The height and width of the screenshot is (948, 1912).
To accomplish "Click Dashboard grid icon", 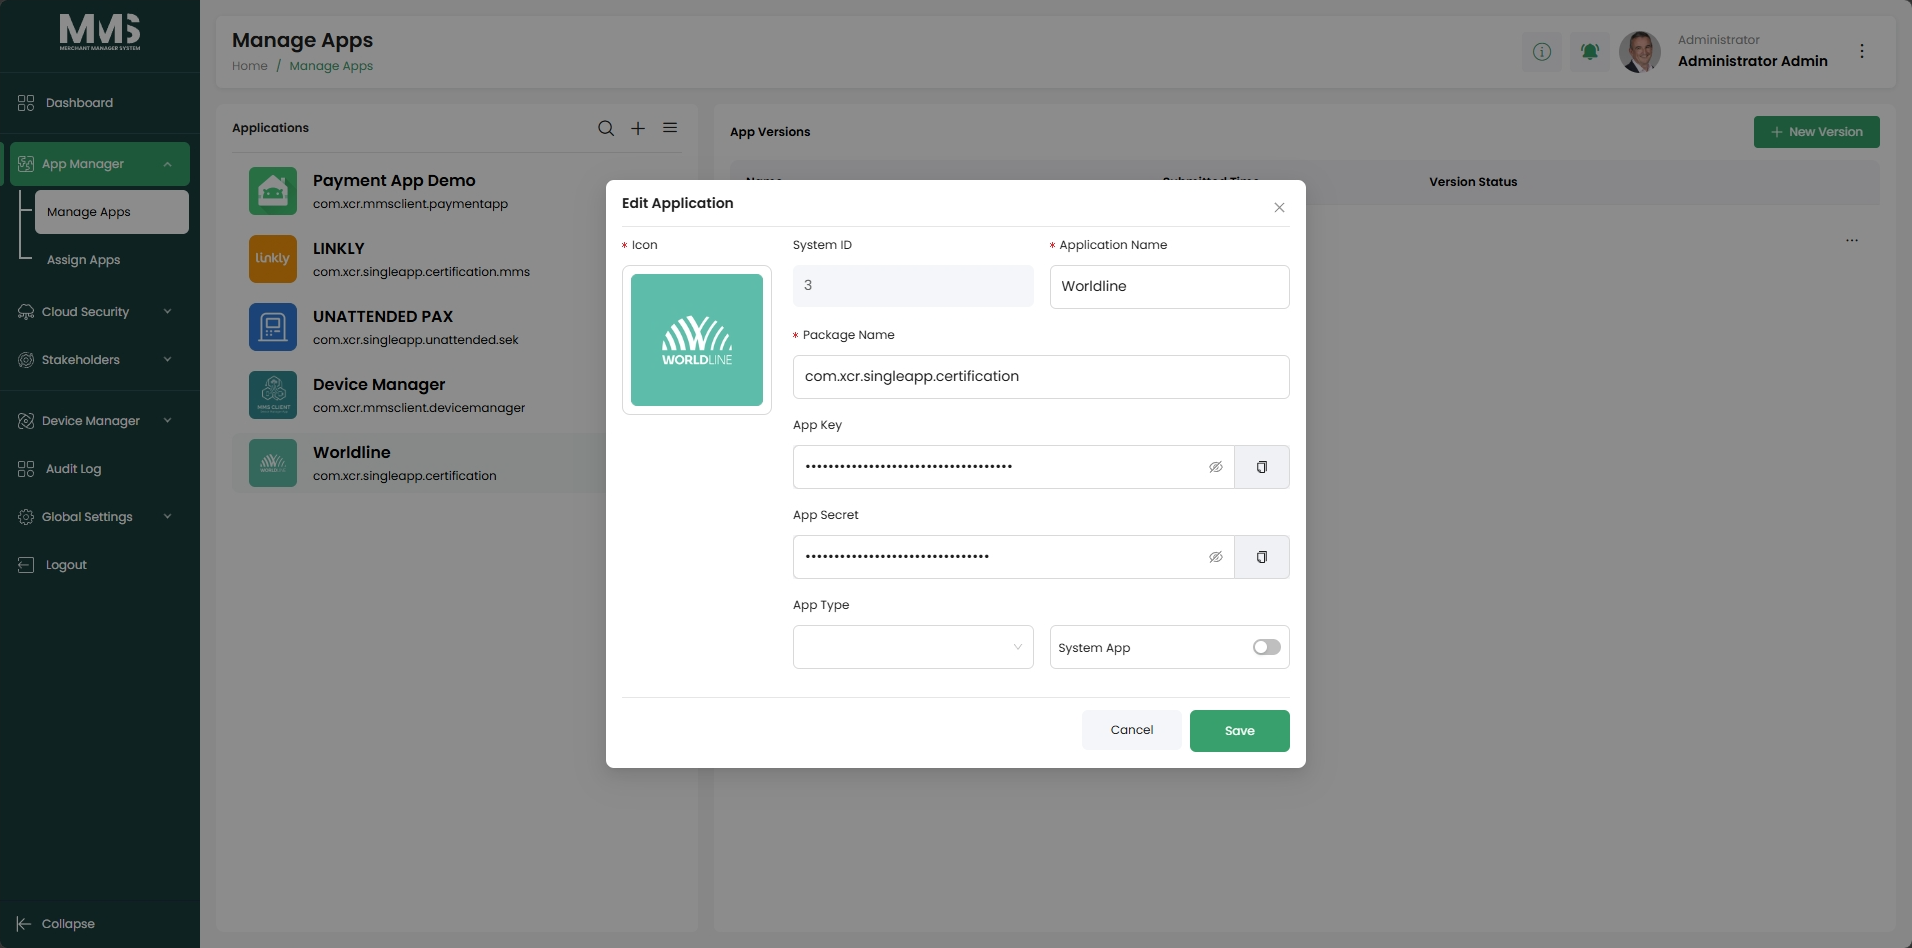I will coord(26,103).
